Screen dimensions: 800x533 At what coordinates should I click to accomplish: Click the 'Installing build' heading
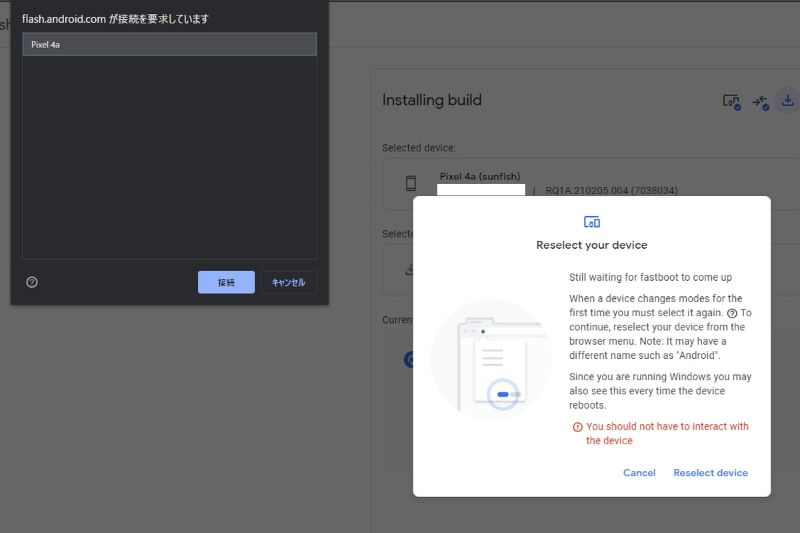432,100
